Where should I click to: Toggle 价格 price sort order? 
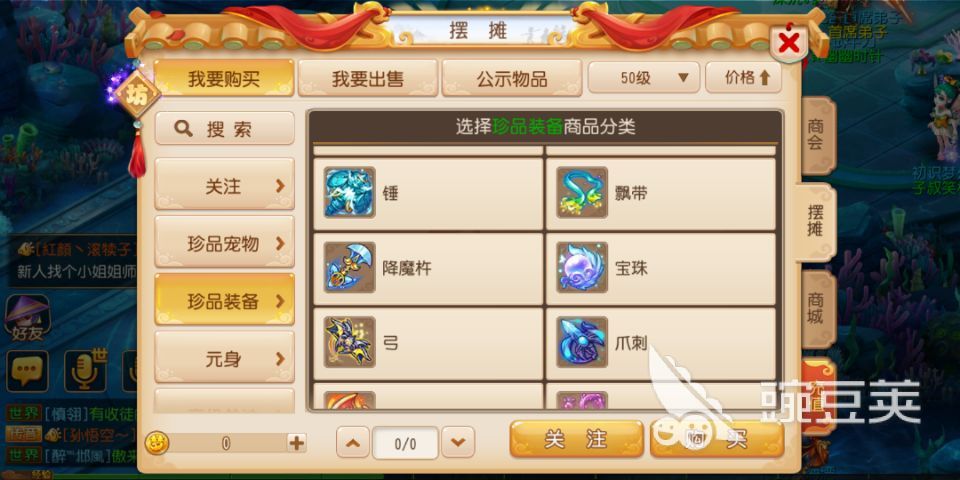point(743,78)
